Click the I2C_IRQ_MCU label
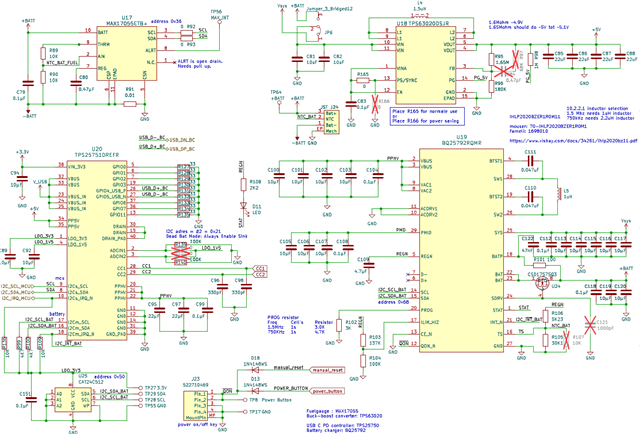This screenshot has height=434, width=640. [17, 298]
